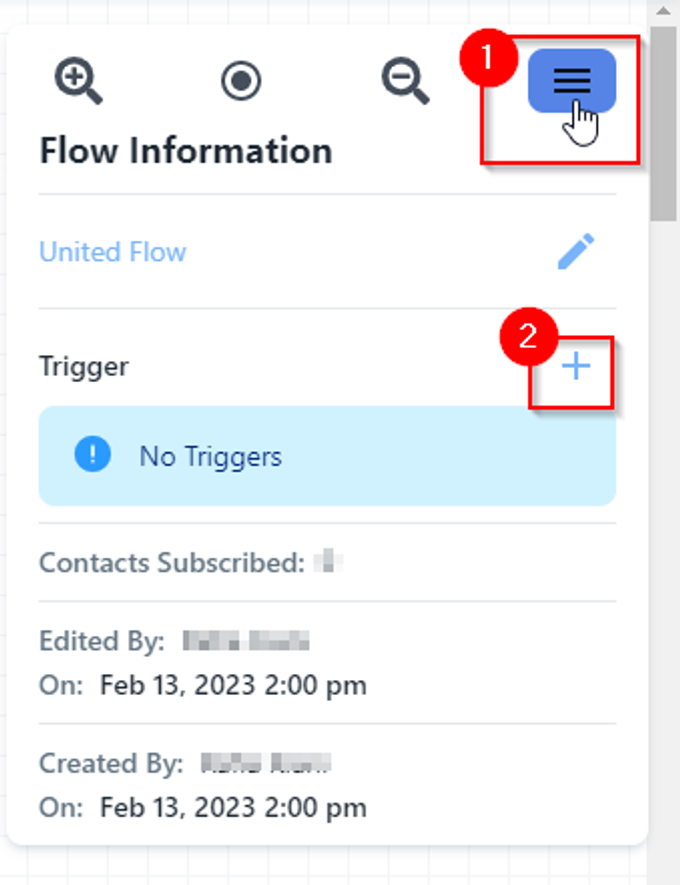
Task: Click the Contacts Subscribed label
Action: pyautogui.click(x=171, y=562)
